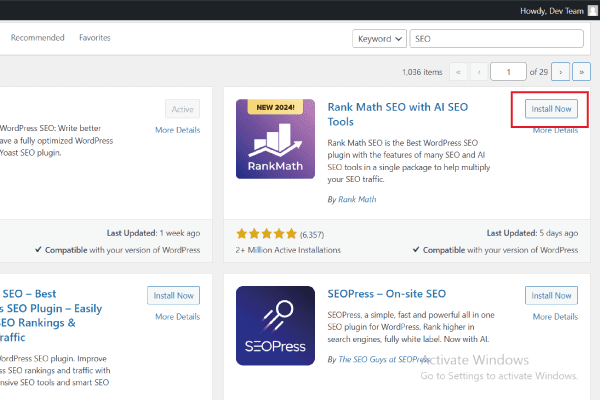
Task: Go to the first results page
Action: point(458,72)
